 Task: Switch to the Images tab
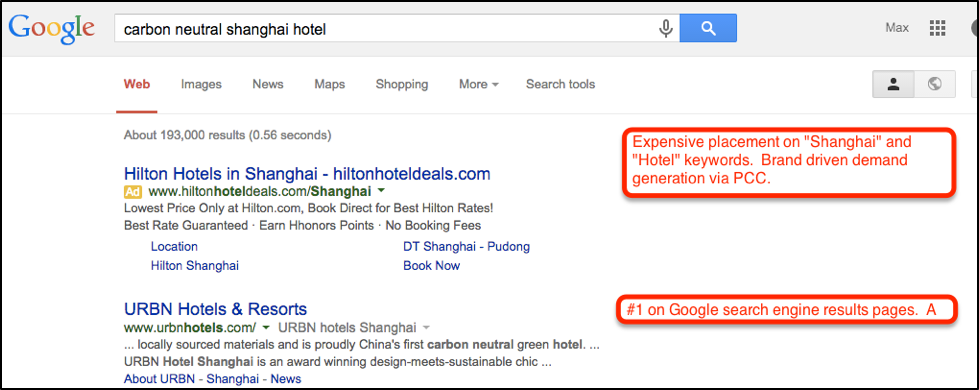(201, 84)
